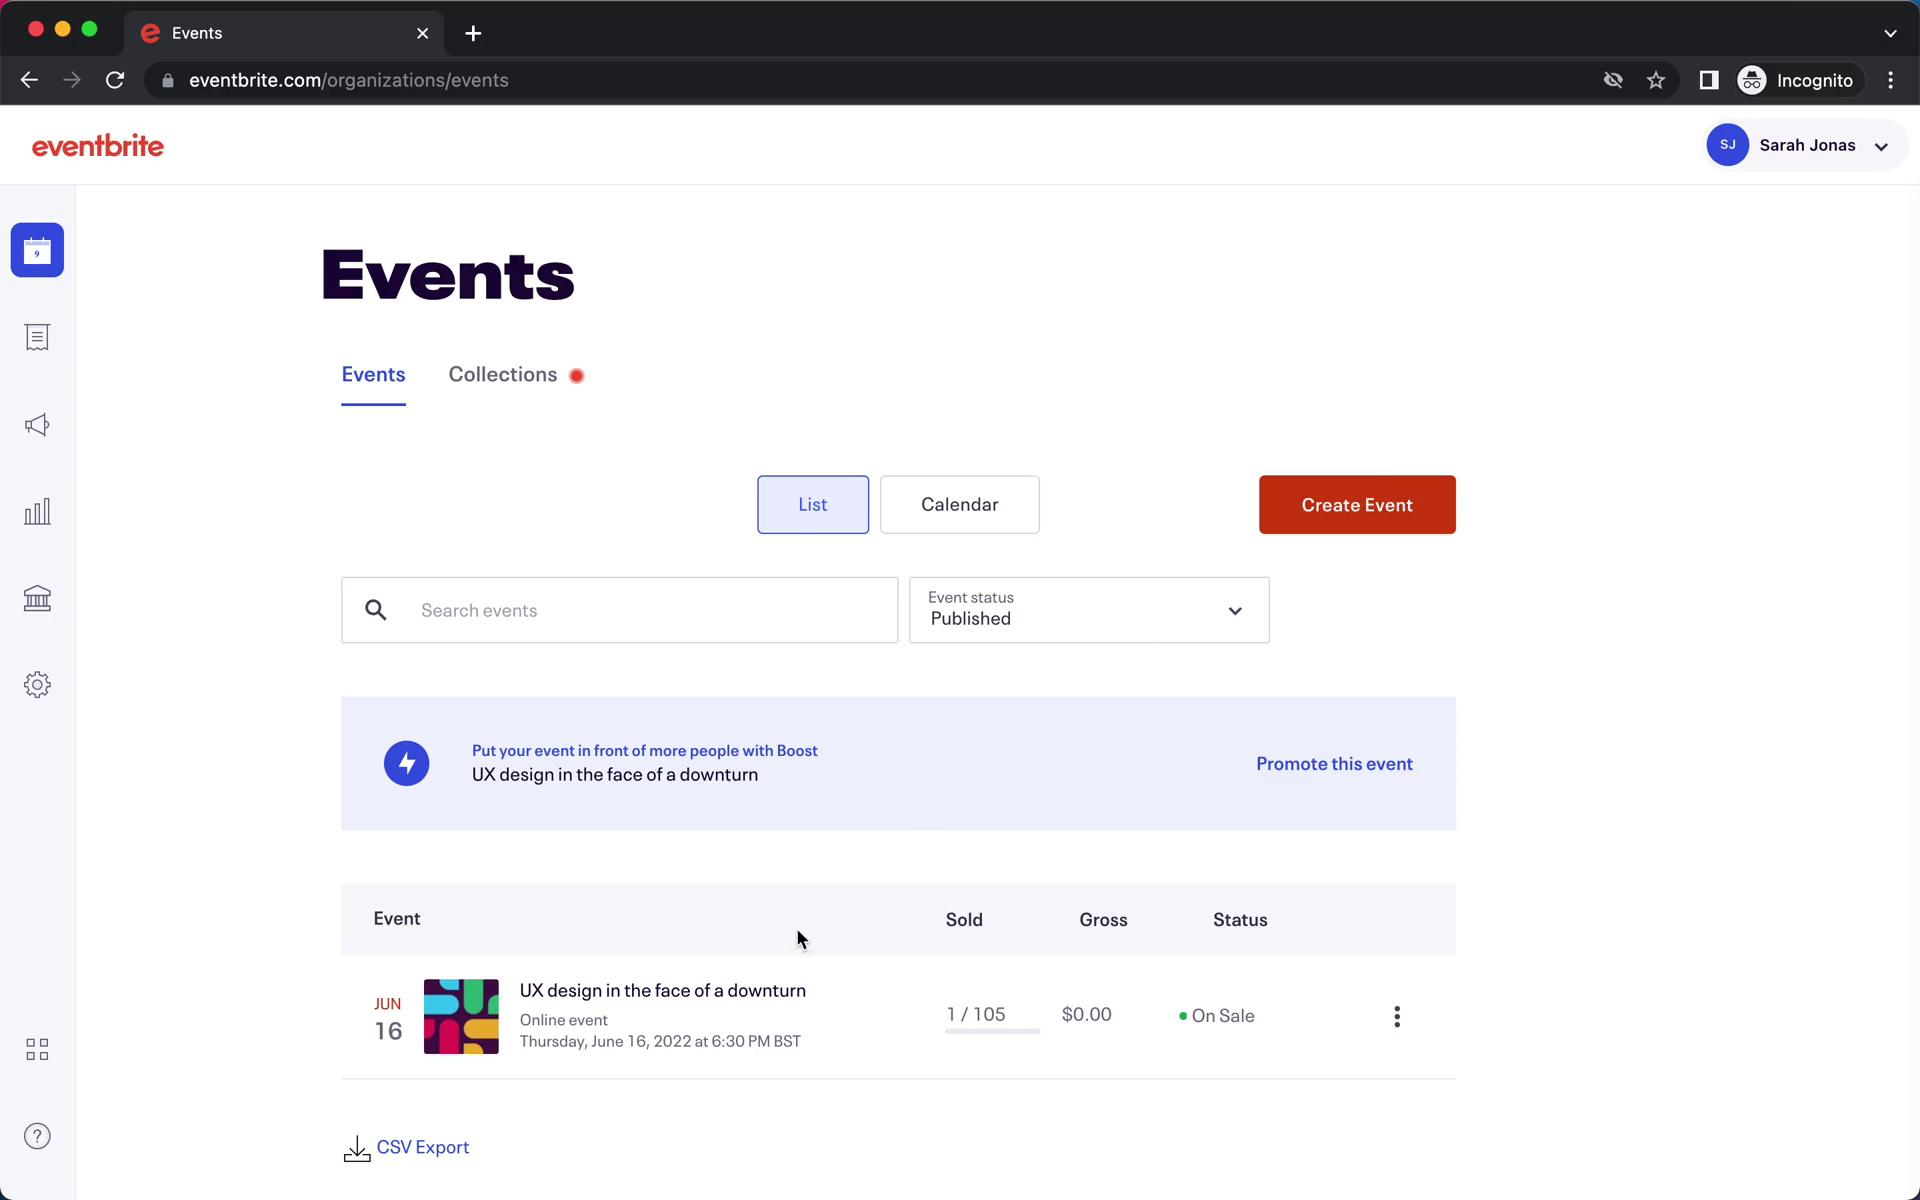Toggle to Calendar view
The image size is (1920, 1200).
959,503
